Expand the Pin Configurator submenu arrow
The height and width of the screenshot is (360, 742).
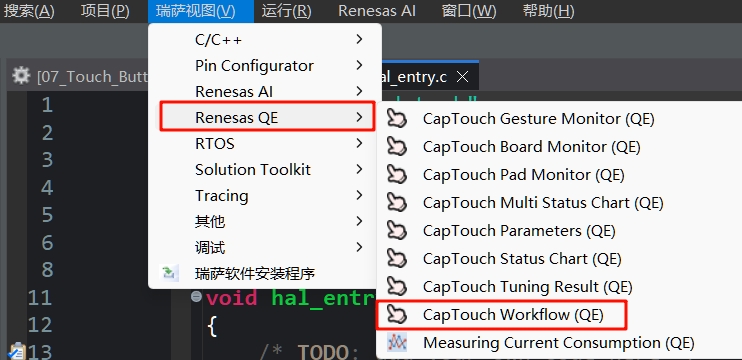(x=359, y=65)
